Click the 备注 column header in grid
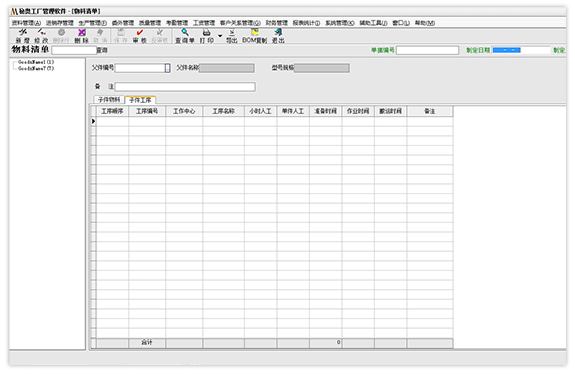This screenshot has width=575, height=374. click(x=430, y=111)
